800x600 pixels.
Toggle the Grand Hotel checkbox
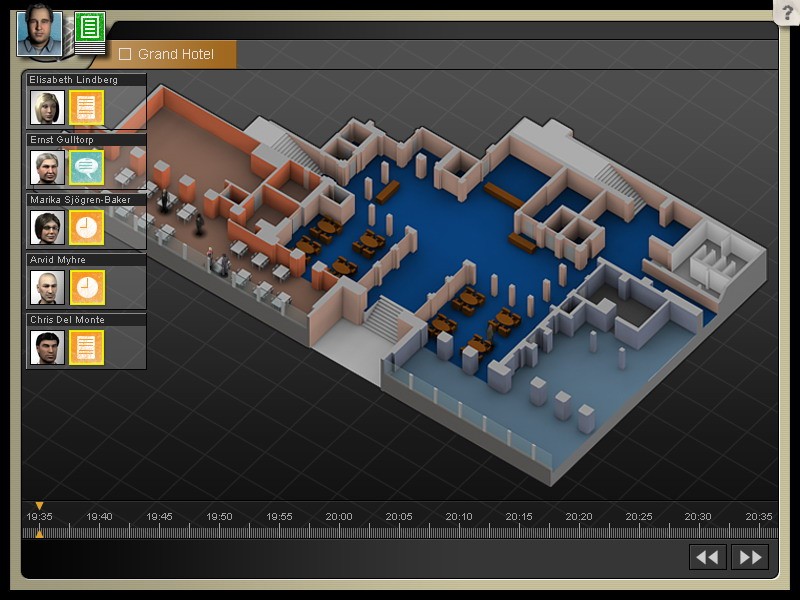click(x=125, y=54)
